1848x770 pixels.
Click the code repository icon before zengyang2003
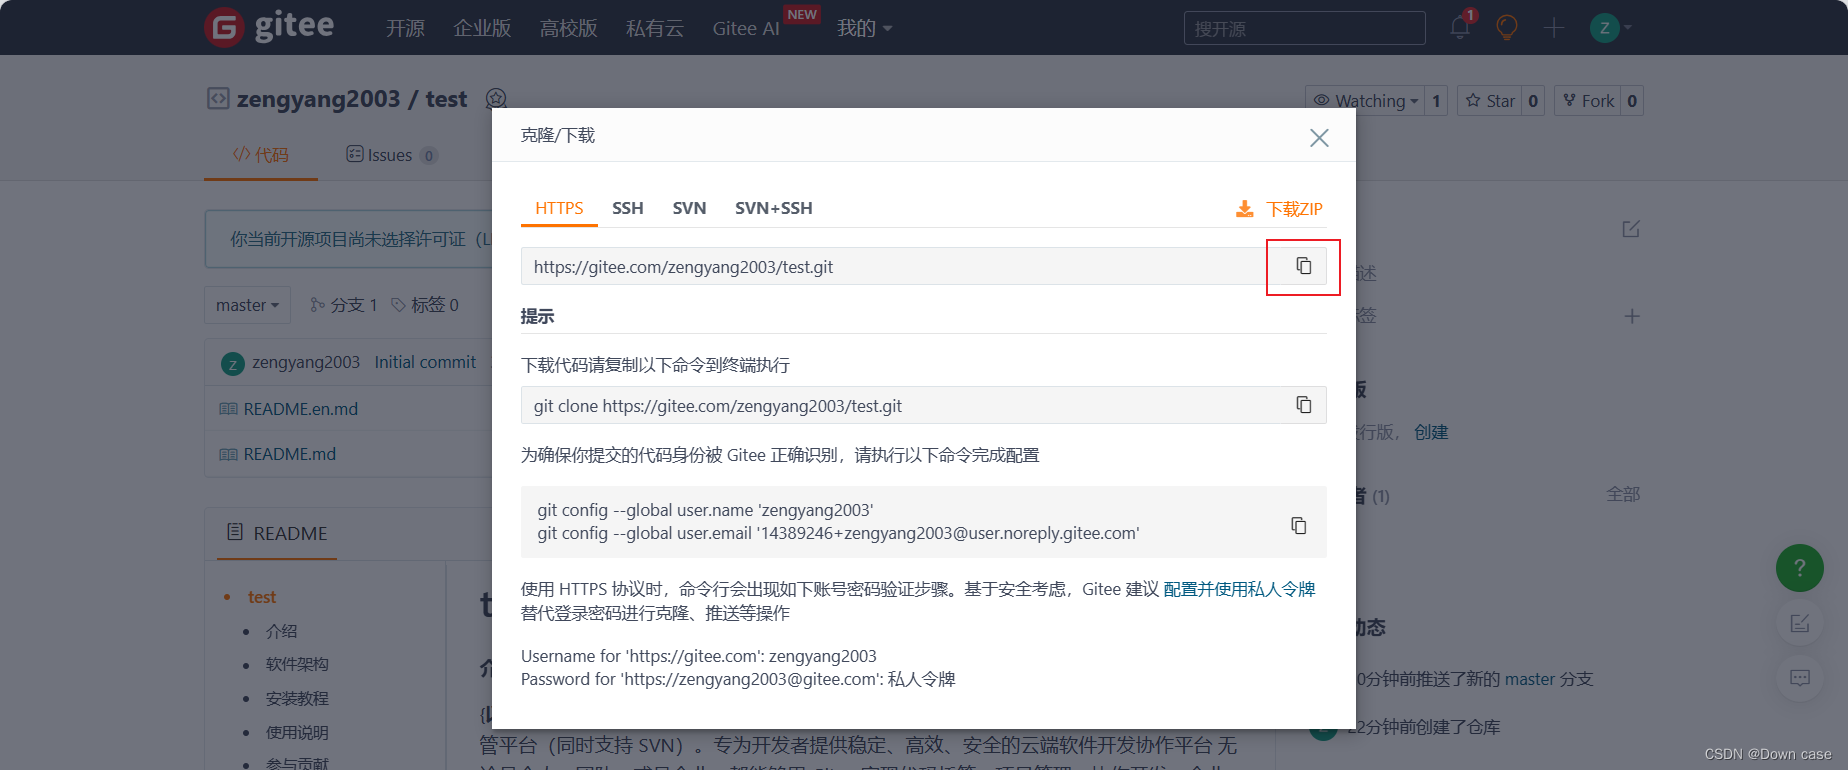(x=218, y=98)
